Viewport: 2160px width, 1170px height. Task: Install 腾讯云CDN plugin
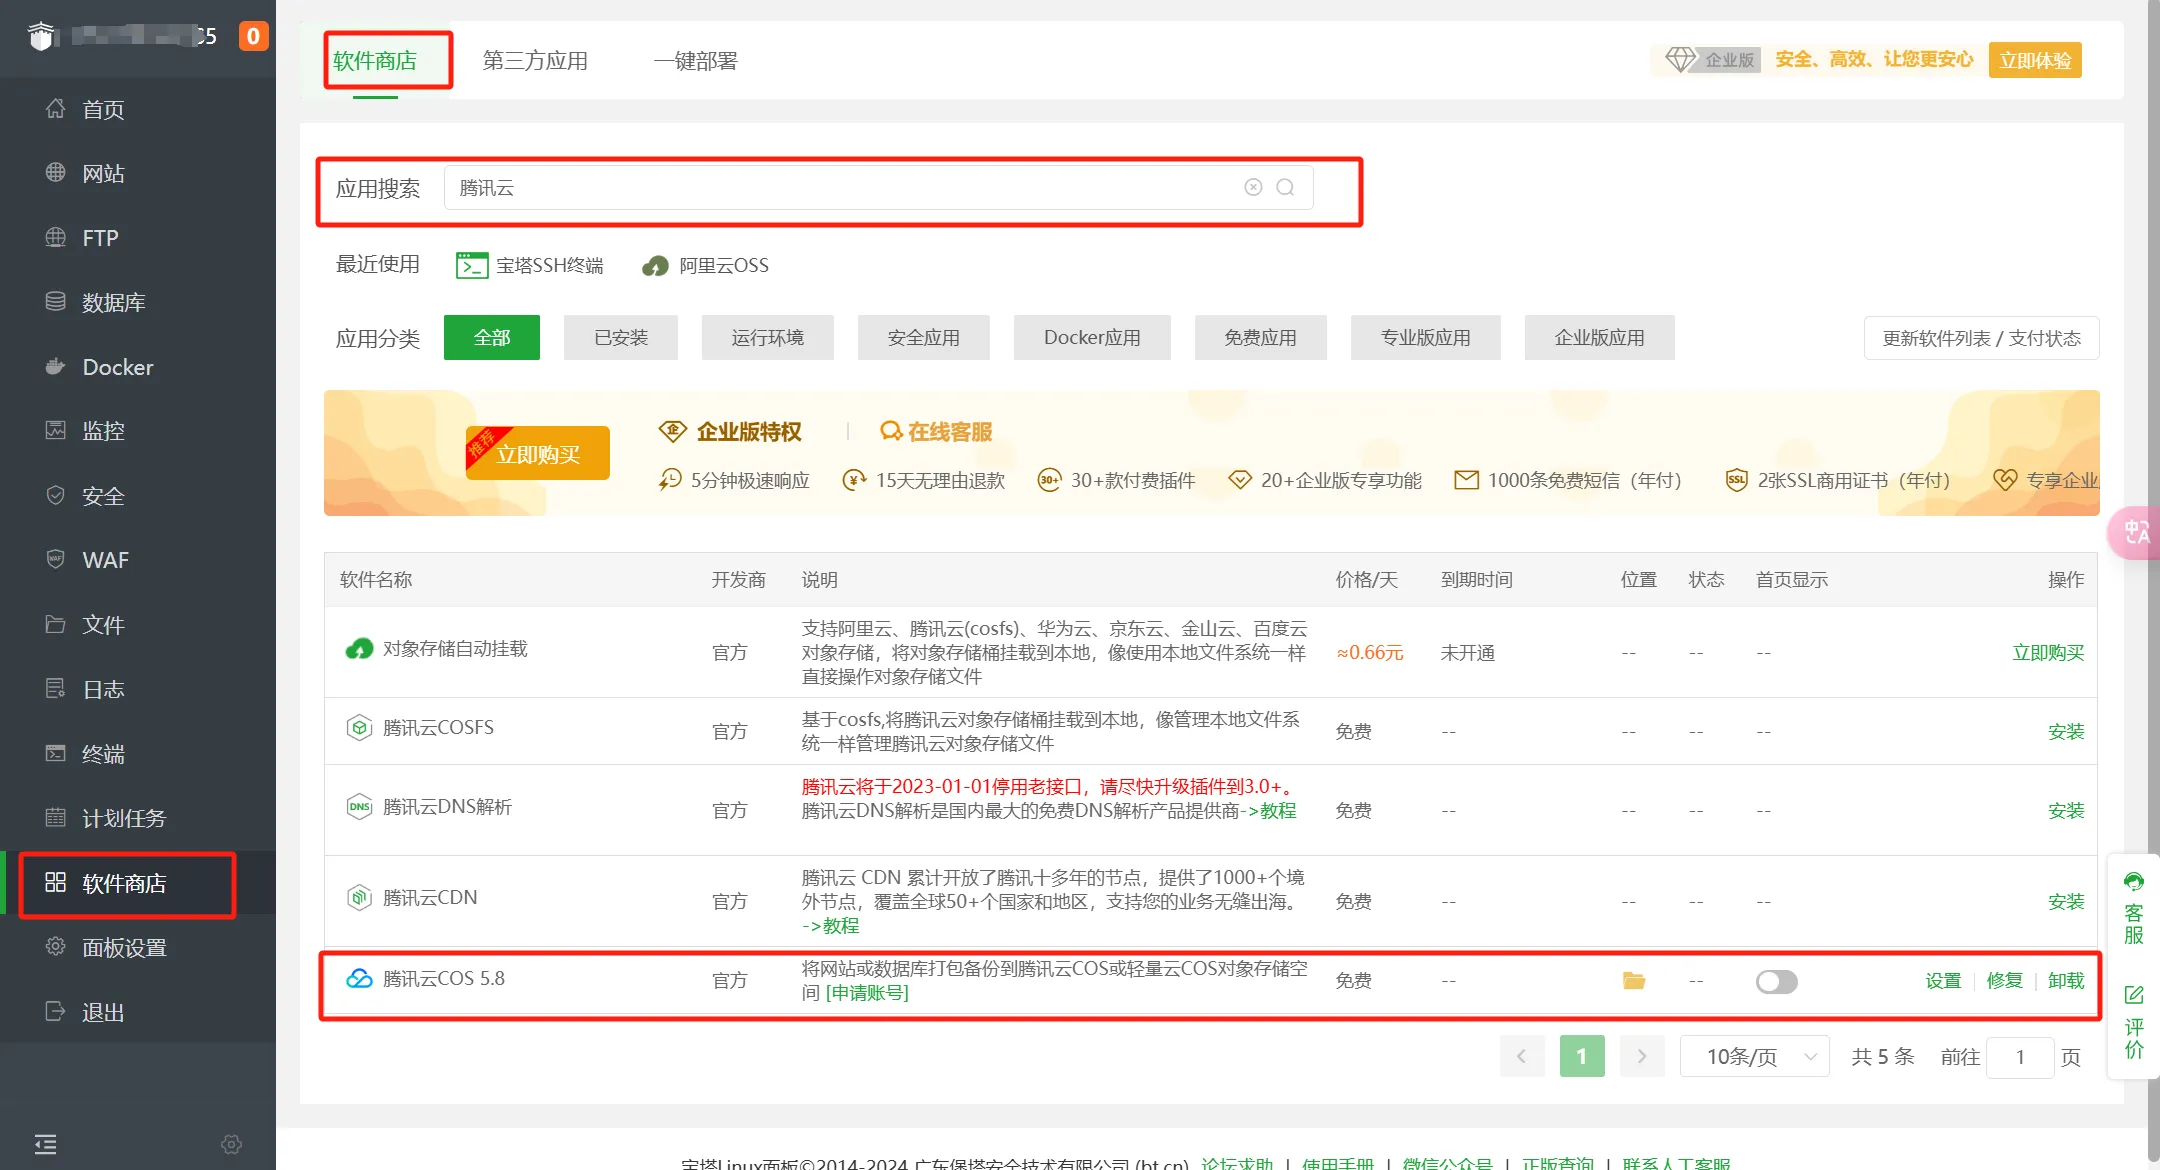tap(2066, 901)
